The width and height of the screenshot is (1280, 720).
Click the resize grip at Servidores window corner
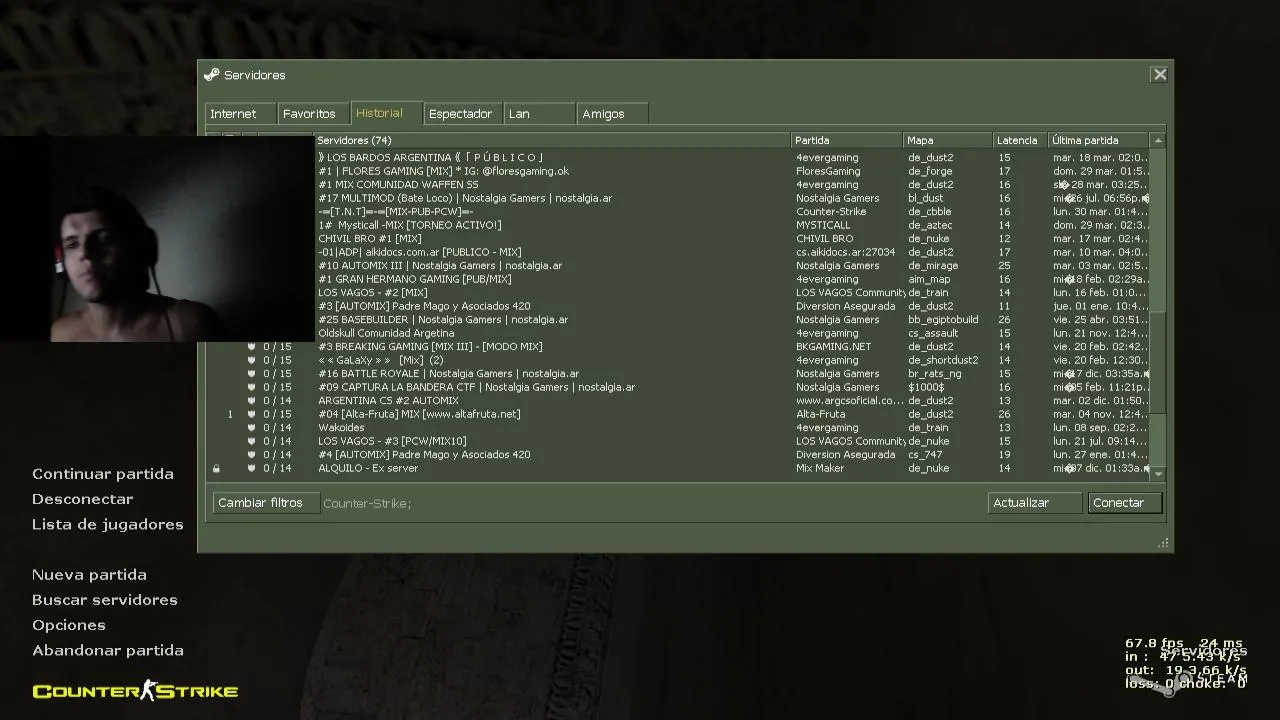(x=1163, y=543)
